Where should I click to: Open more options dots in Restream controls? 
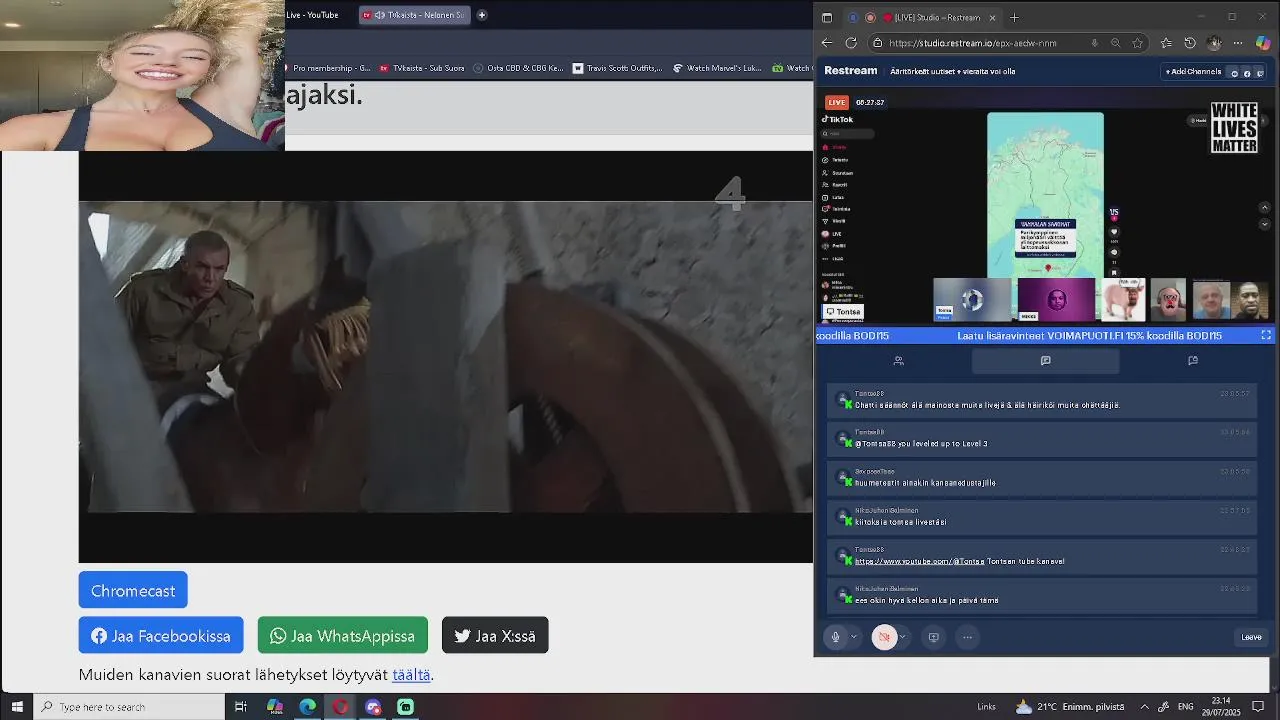967,637
